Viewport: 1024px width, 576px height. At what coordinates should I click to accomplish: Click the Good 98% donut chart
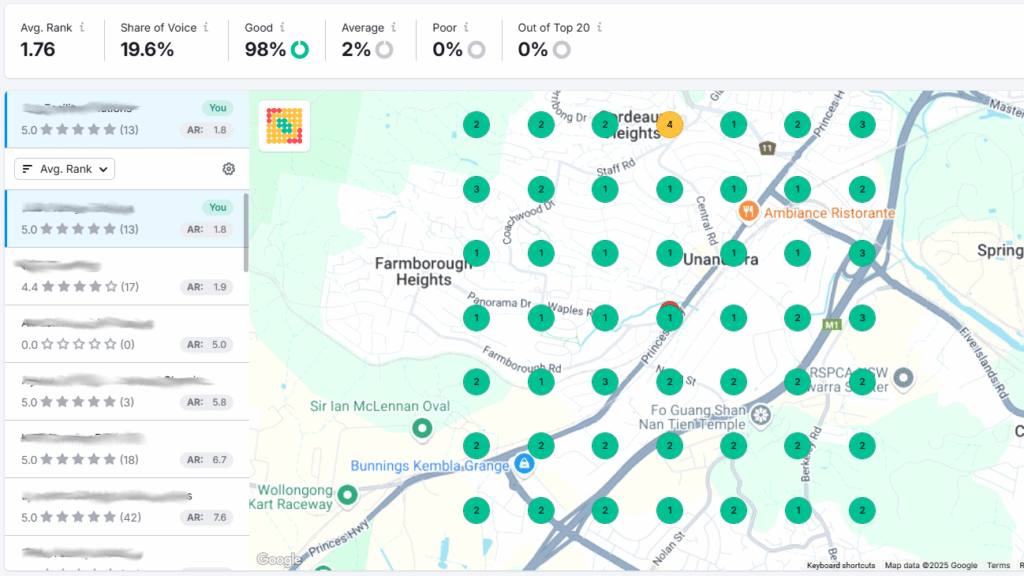coord(300,50)
